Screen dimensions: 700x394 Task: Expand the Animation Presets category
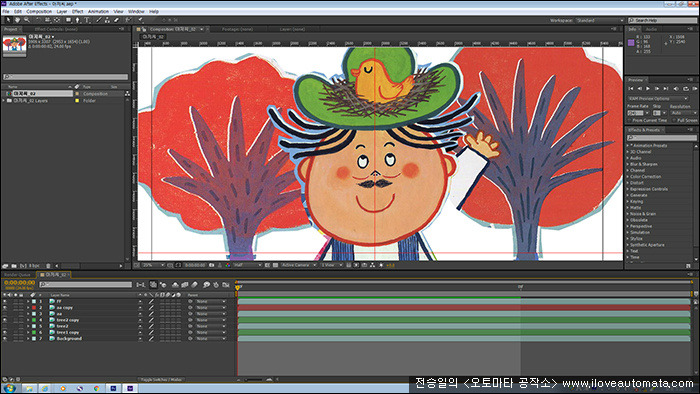pyautogui.click(x=628, y=145)
